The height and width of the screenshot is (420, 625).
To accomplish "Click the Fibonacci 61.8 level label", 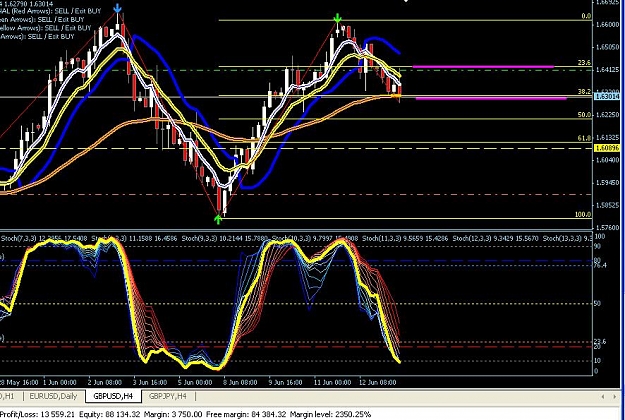I will (x=585, y=138).
